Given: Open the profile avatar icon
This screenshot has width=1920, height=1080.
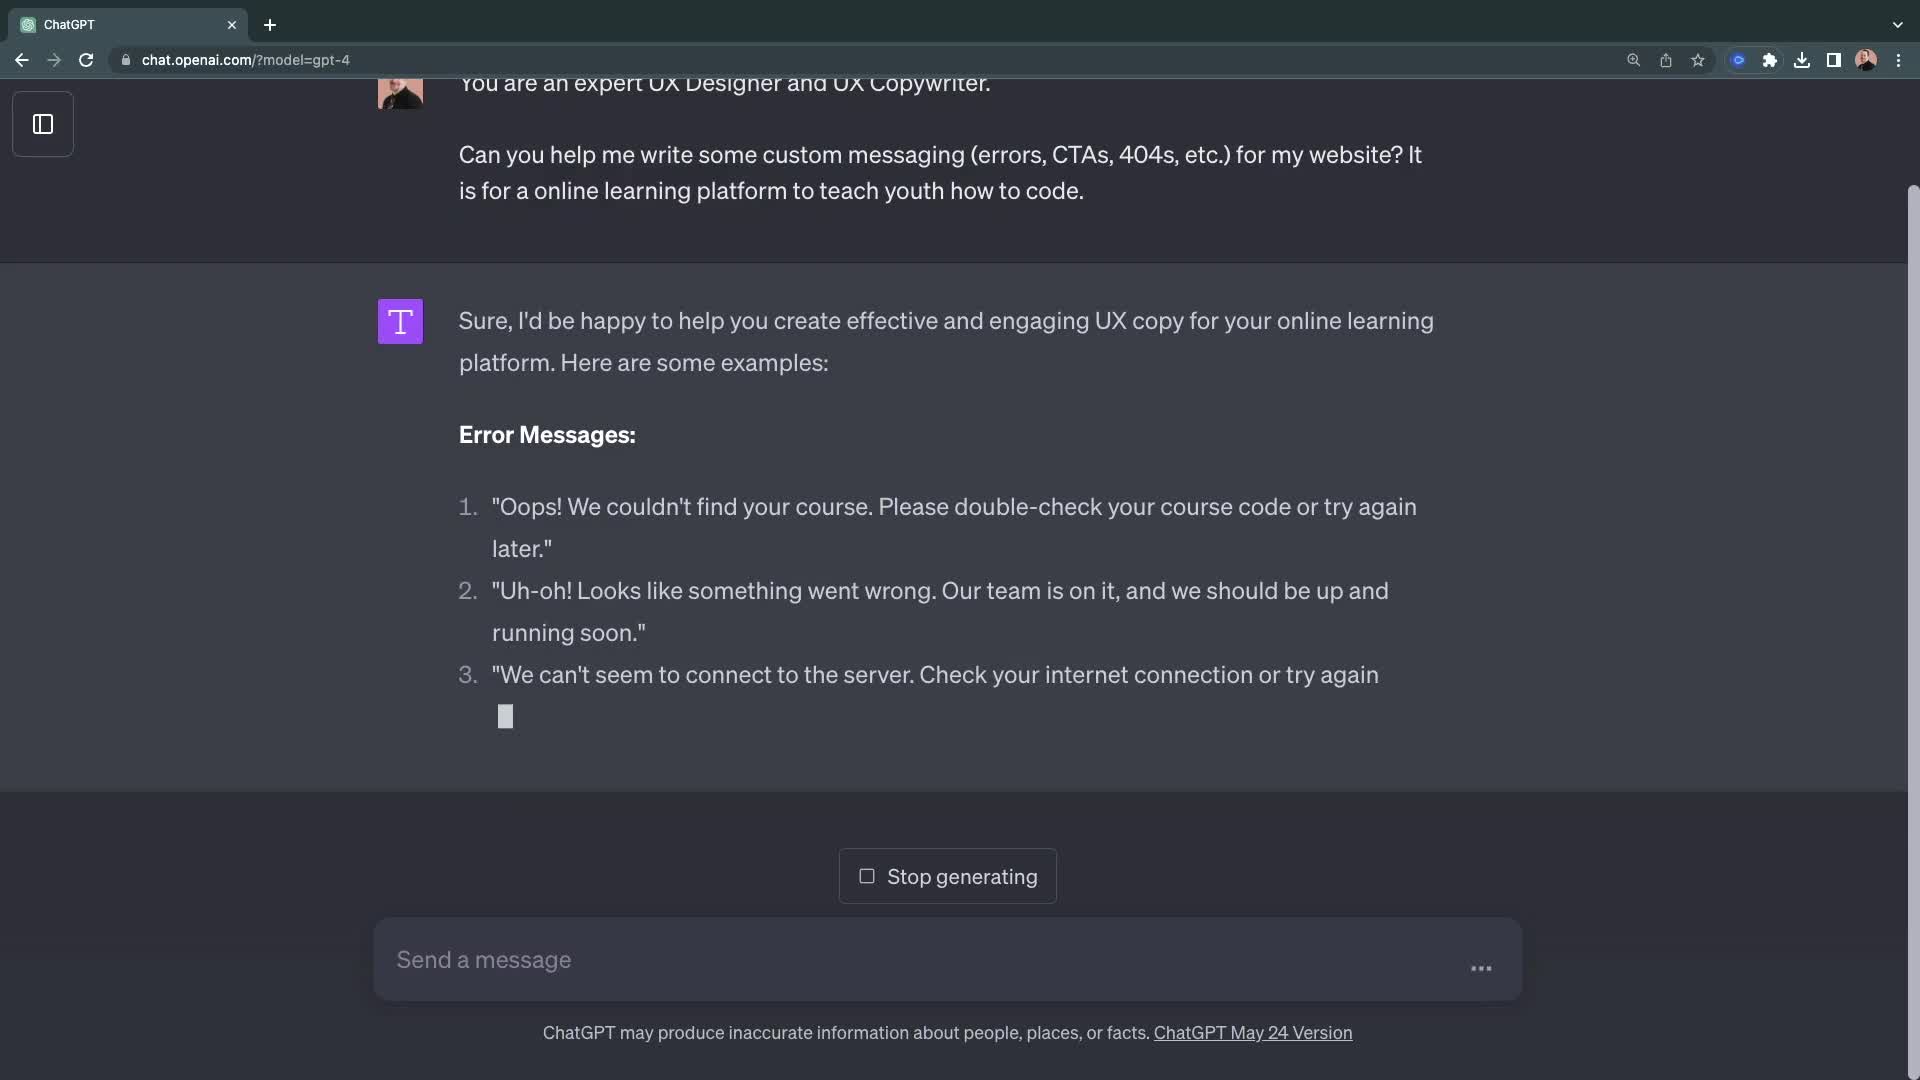Looking at the screenshot, I should 1866,60.
